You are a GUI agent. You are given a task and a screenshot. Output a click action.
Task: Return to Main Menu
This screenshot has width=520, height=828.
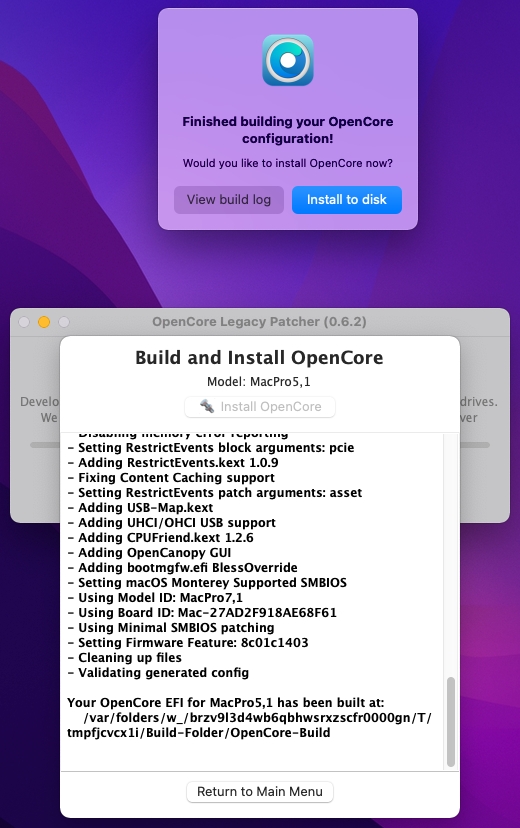[x=260, y=792]
